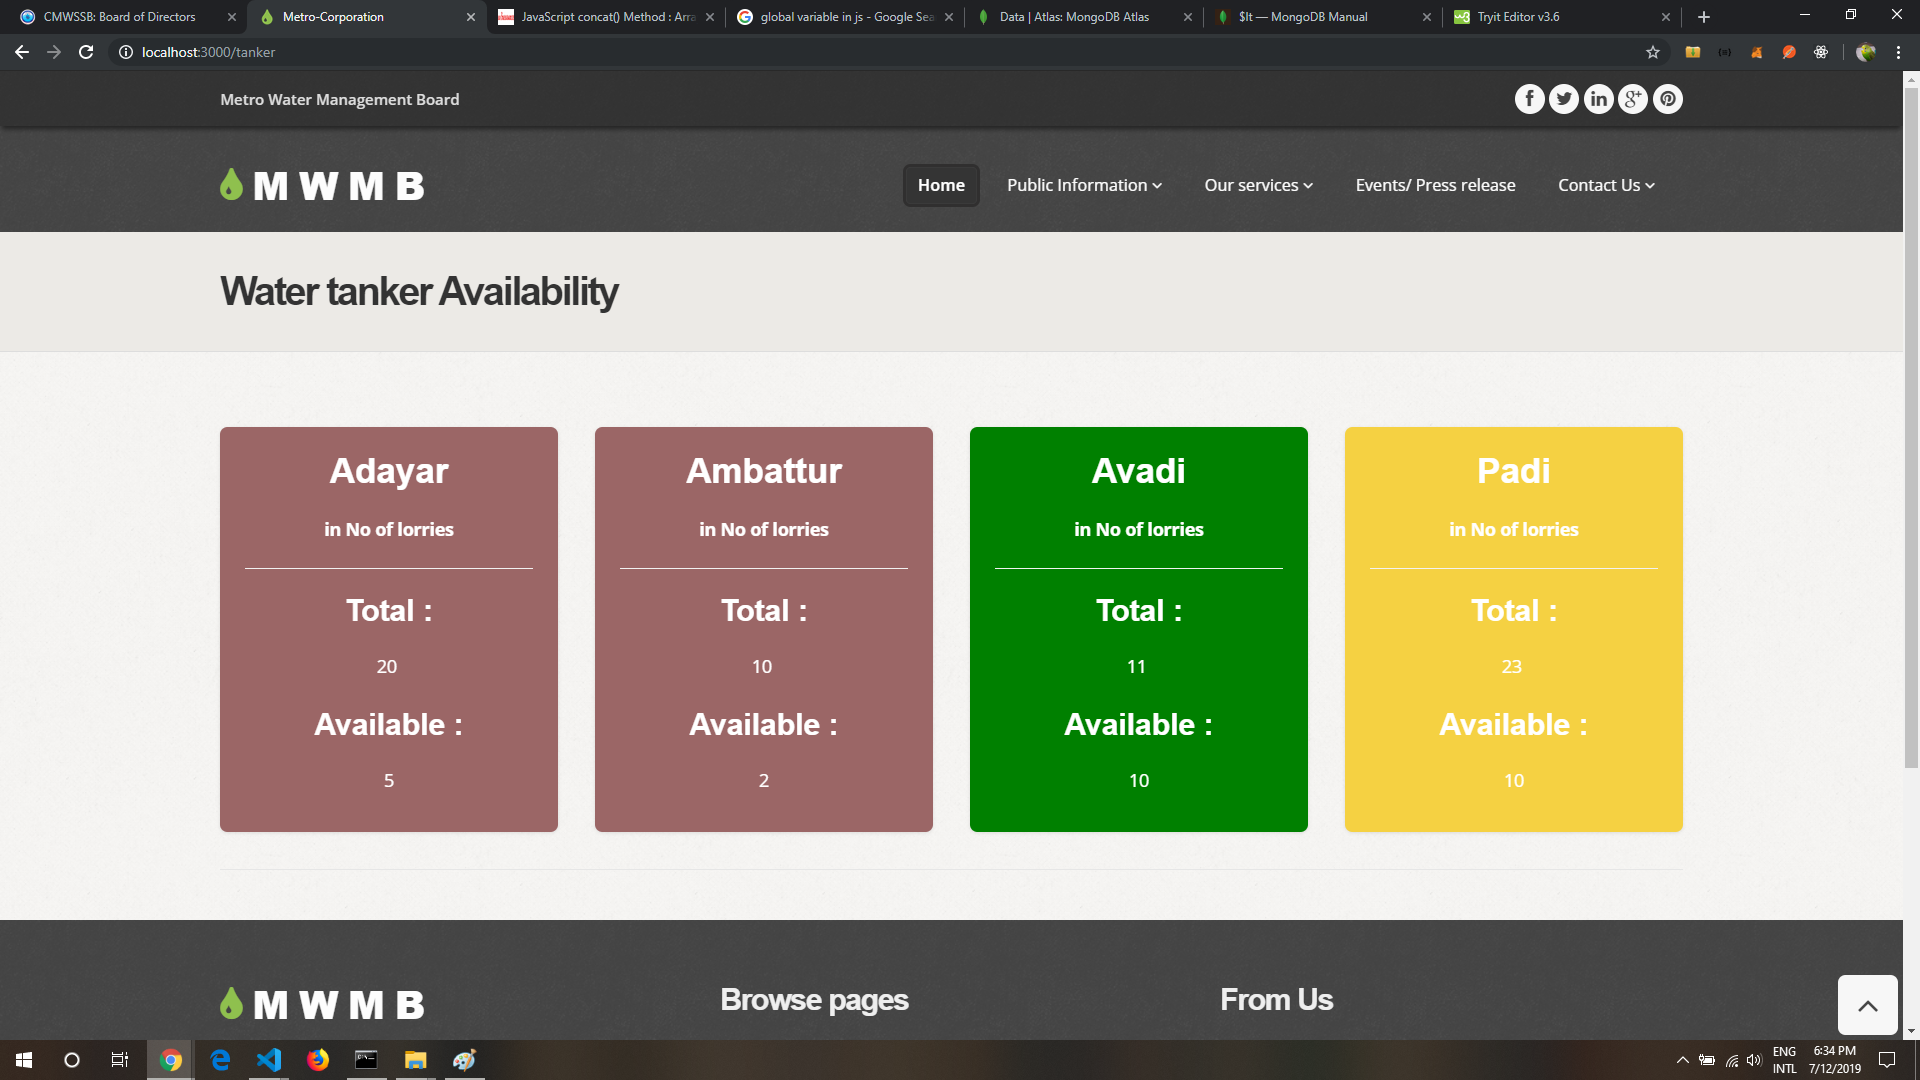The height and width of the screenshot is (1080, 1920).
Task: Open Firefox from the taskbar
Action: click(318, 1060)
